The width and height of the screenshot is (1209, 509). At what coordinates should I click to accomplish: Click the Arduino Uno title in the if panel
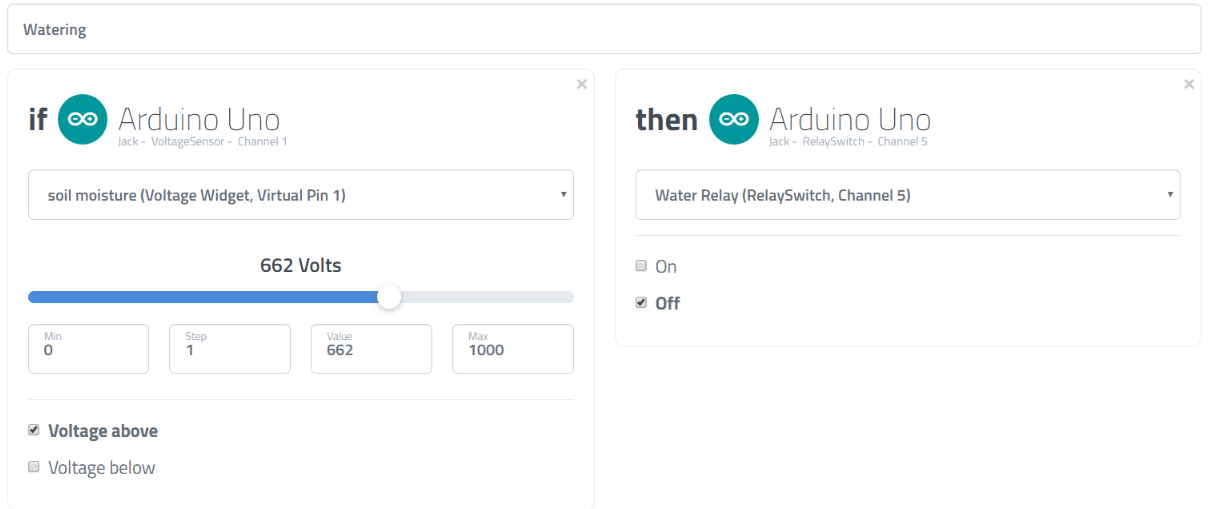[x=199, y=119]
